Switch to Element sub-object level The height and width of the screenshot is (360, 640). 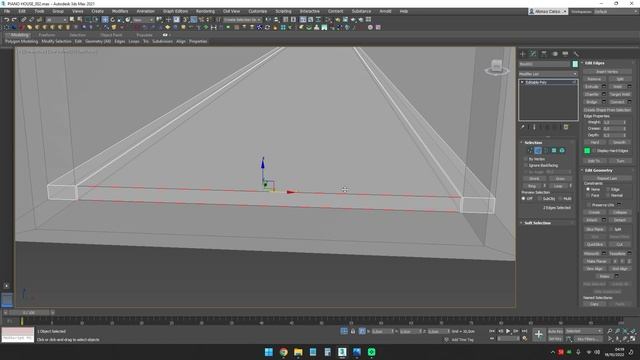(562, 151)
